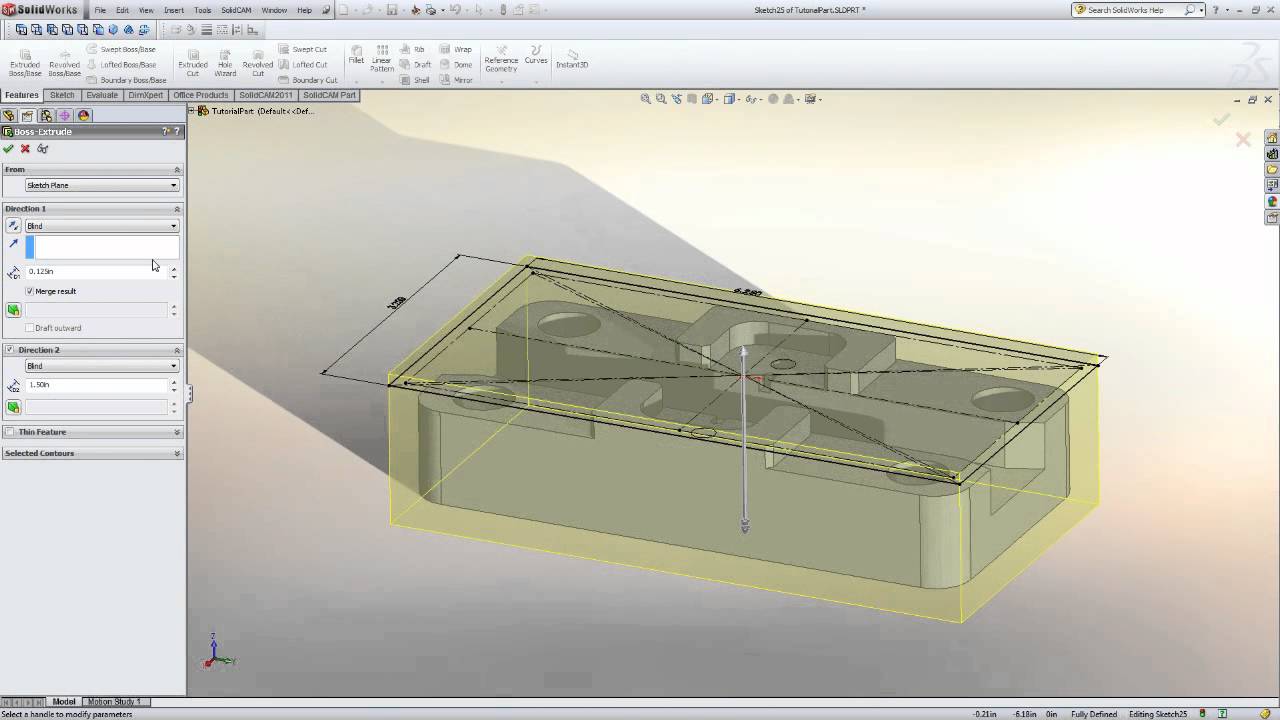The image size is (1280, 720).
Task: Open Appearances task pane color-wheel icon
Action: 1272,202
